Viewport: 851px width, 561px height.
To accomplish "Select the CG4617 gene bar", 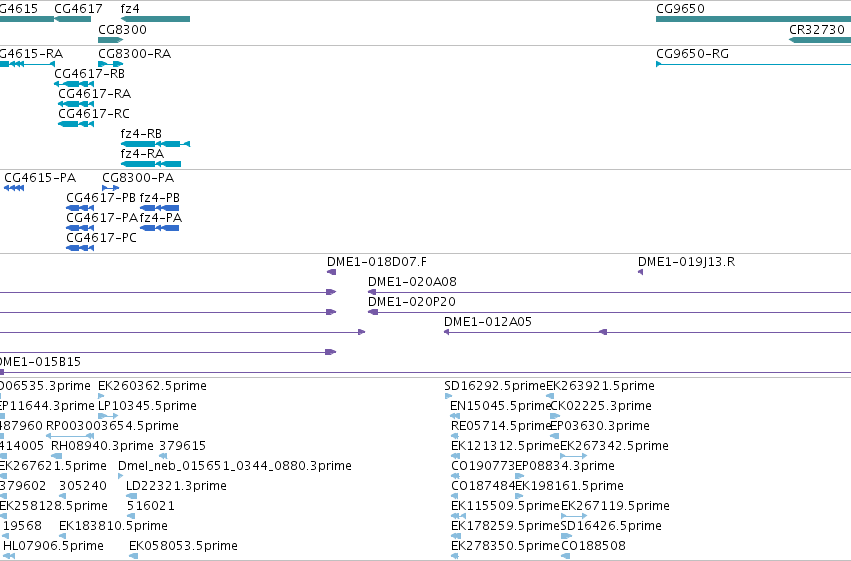I will point(73,20).
